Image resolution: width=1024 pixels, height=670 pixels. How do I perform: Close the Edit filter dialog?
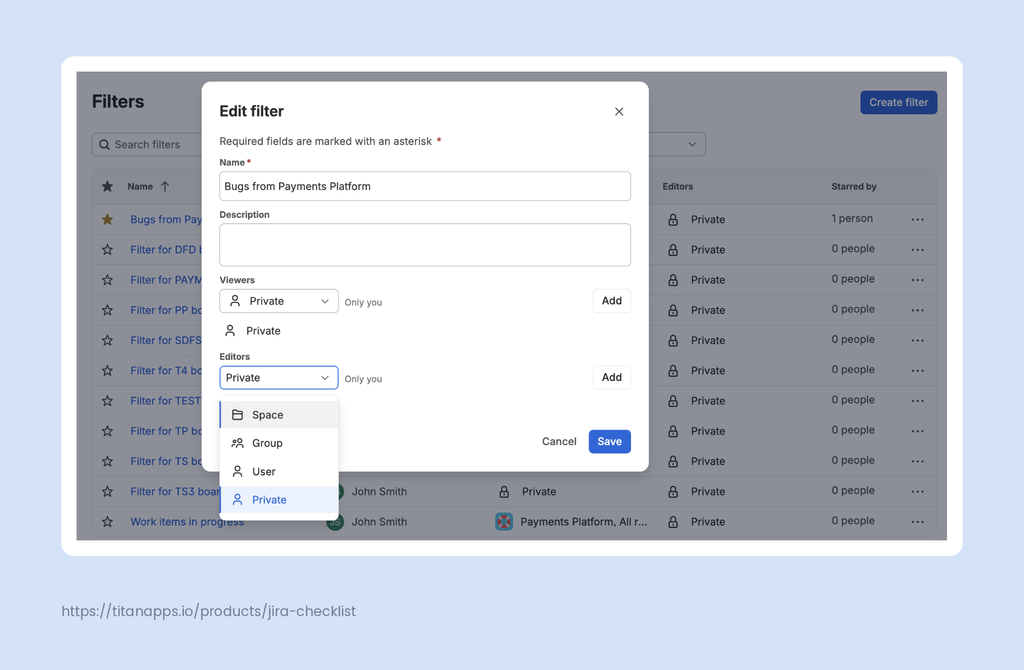tap(618, 112)
